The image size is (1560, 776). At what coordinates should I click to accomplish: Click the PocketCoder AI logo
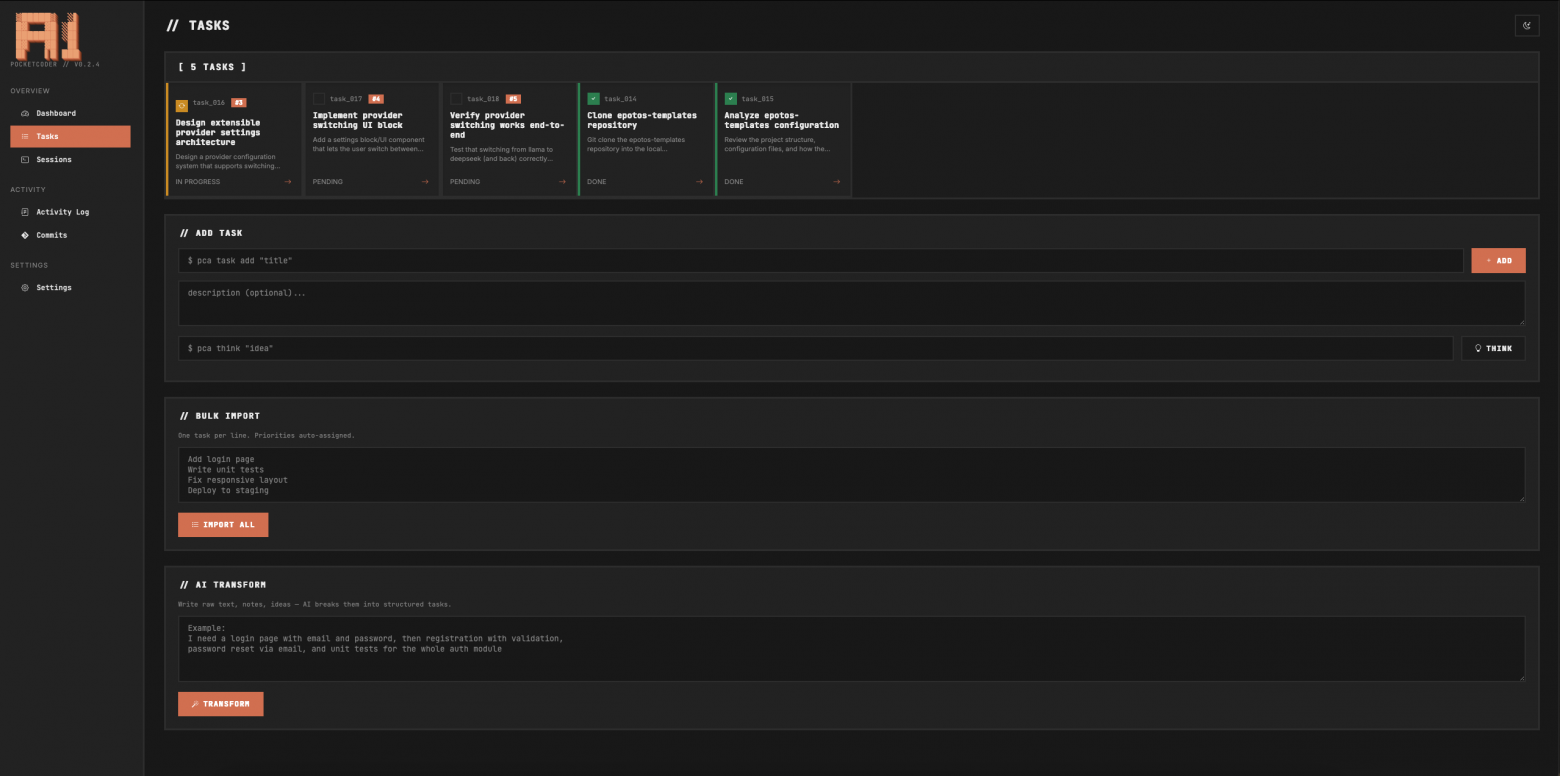coord(47,35)
